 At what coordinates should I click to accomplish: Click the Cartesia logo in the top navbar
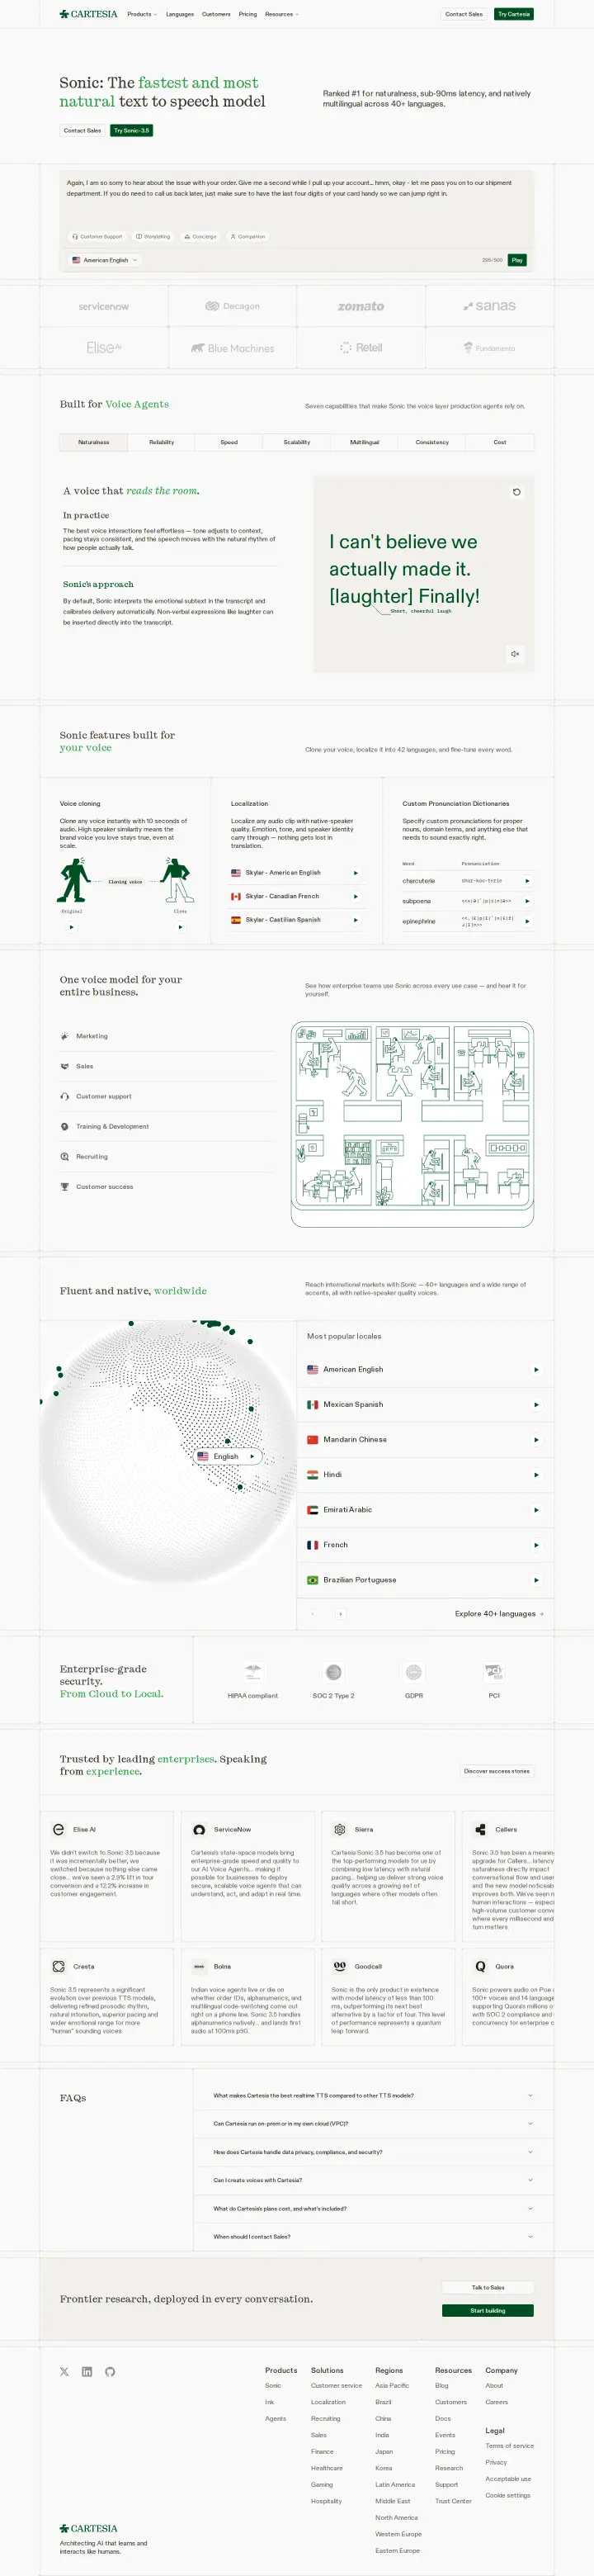(x=88, y=14)
